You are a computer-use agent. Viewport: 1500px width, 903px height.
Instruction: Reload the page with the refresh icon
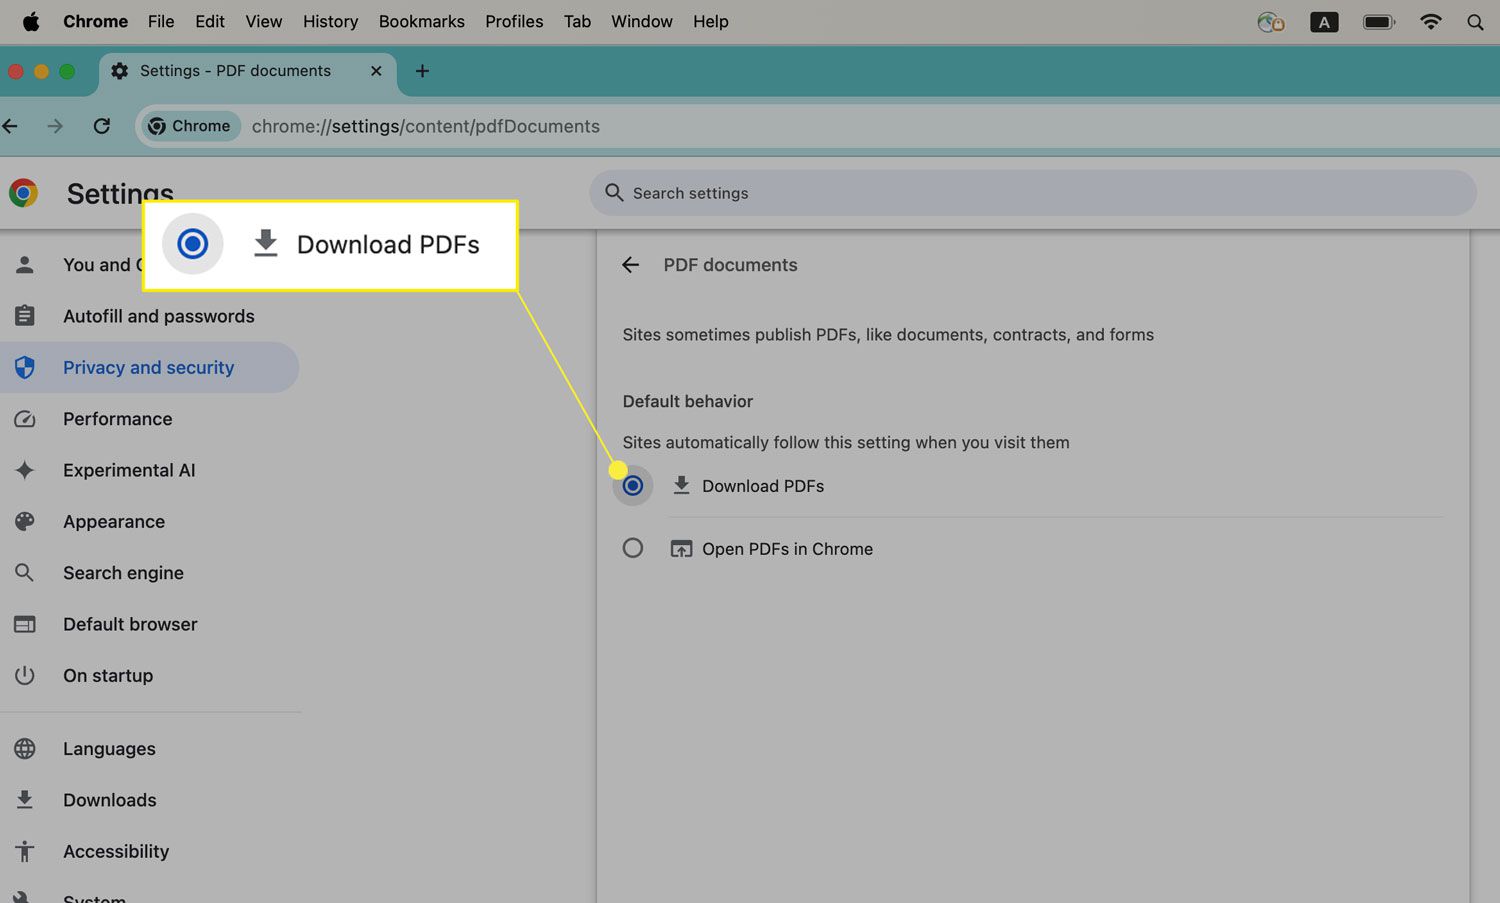[102, 126]
